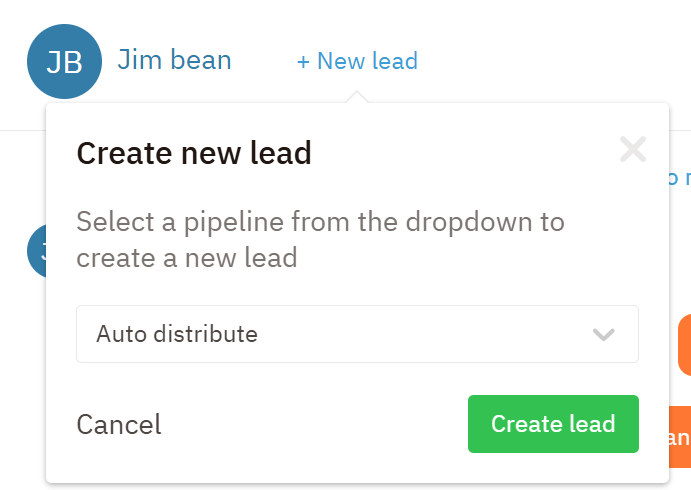Click the Select a pipeline instruction text

(320, 239)
